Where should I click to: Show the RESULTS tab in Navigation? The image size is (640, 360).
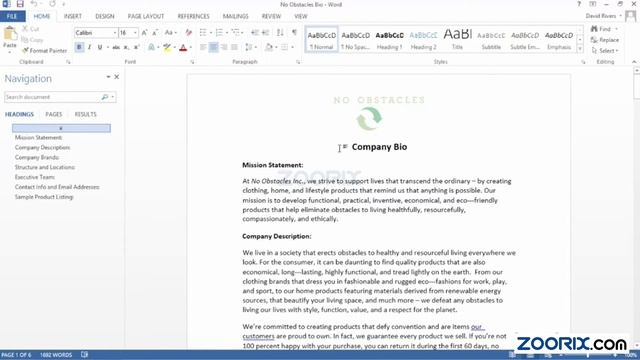point(85,114)
